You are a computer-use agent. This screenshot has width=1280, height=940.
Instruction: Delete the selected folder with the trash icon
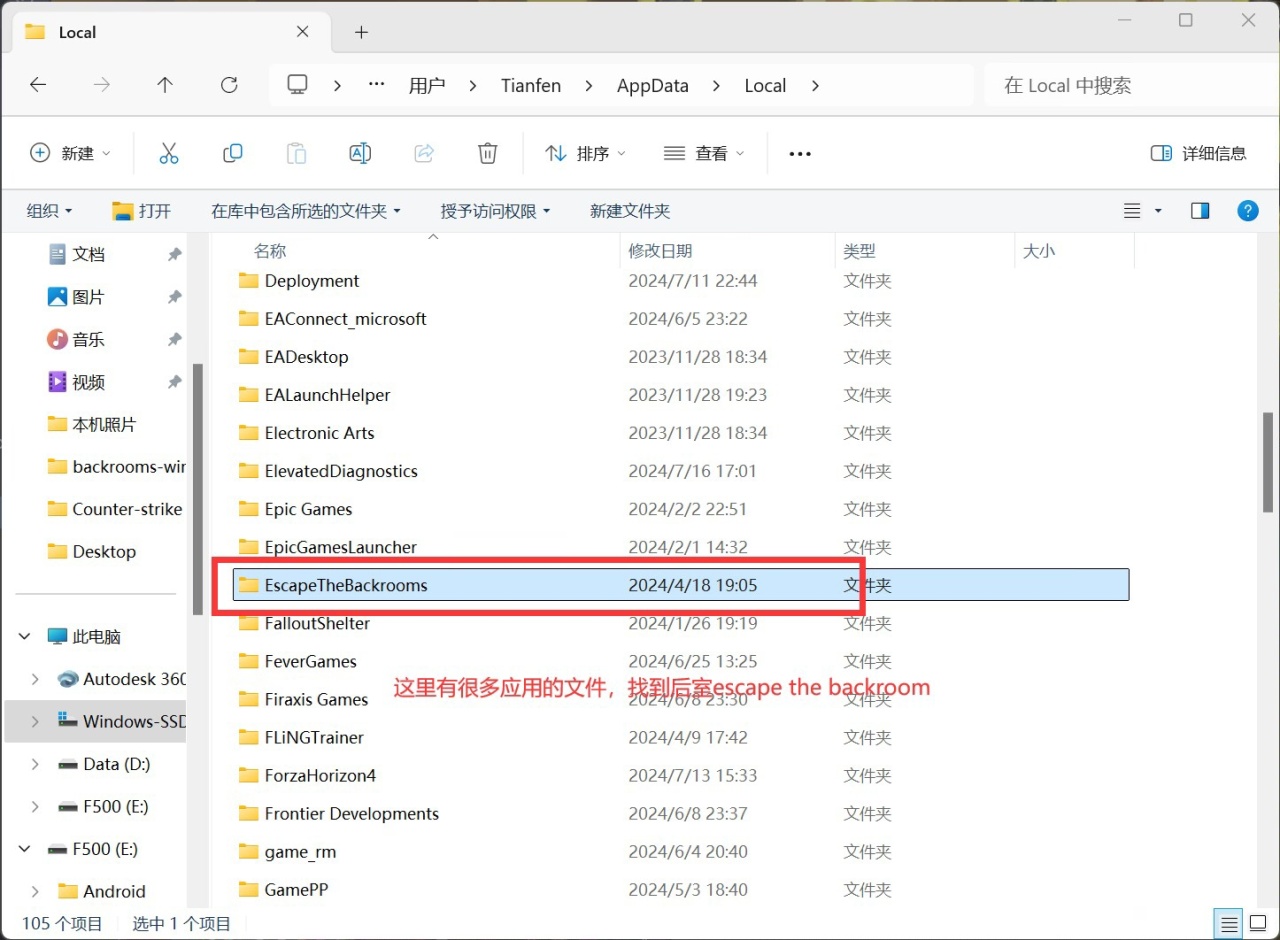[x=487, y=153]
